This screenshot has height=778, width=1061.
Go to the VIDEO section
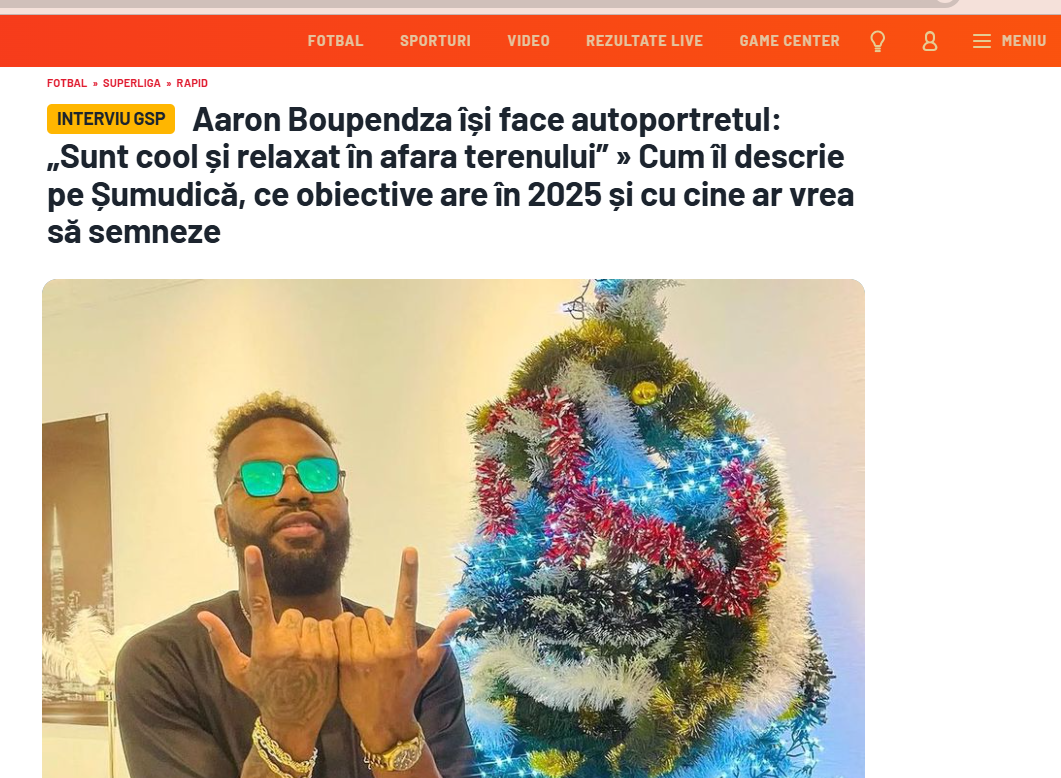(528, 41)
